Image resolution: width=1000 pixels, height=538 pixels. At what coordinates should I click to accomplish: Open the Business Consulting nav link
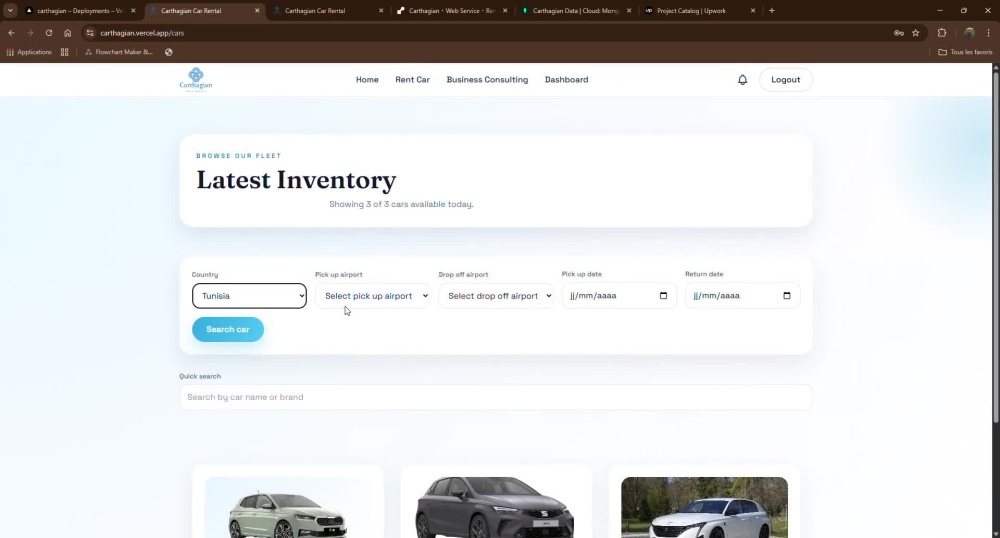tap(487, 80)
